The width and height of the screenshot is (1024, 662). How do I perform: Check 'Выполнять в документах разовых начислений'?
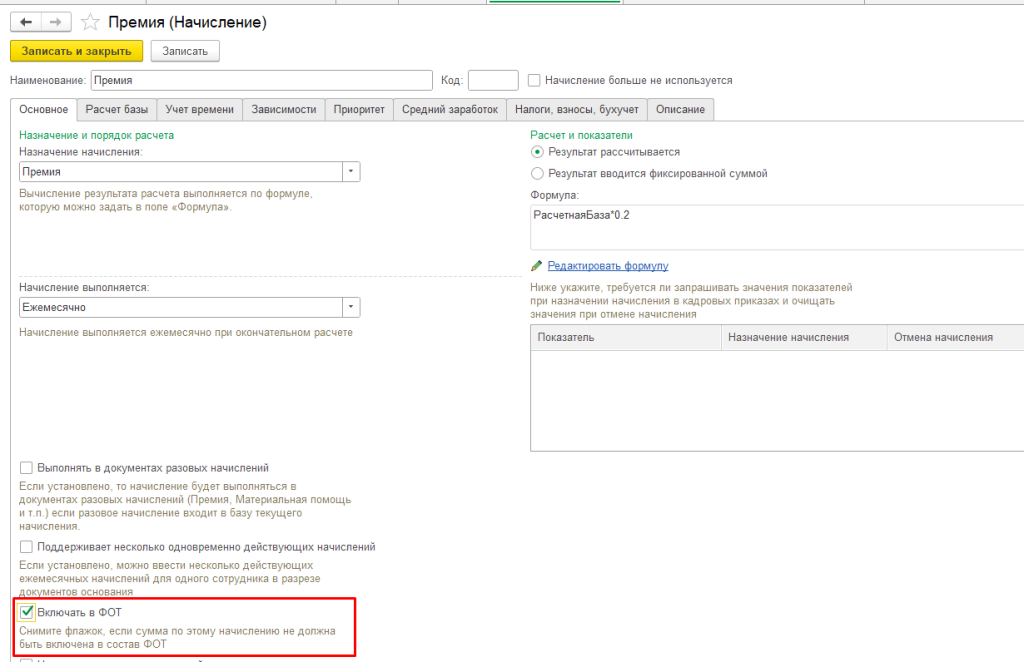point(27,467)
